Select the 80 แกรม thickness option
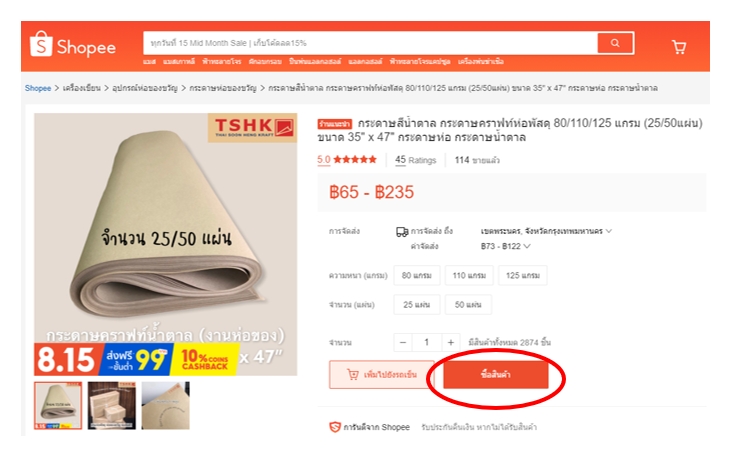 pyautogui.click(x=416, y=276)
